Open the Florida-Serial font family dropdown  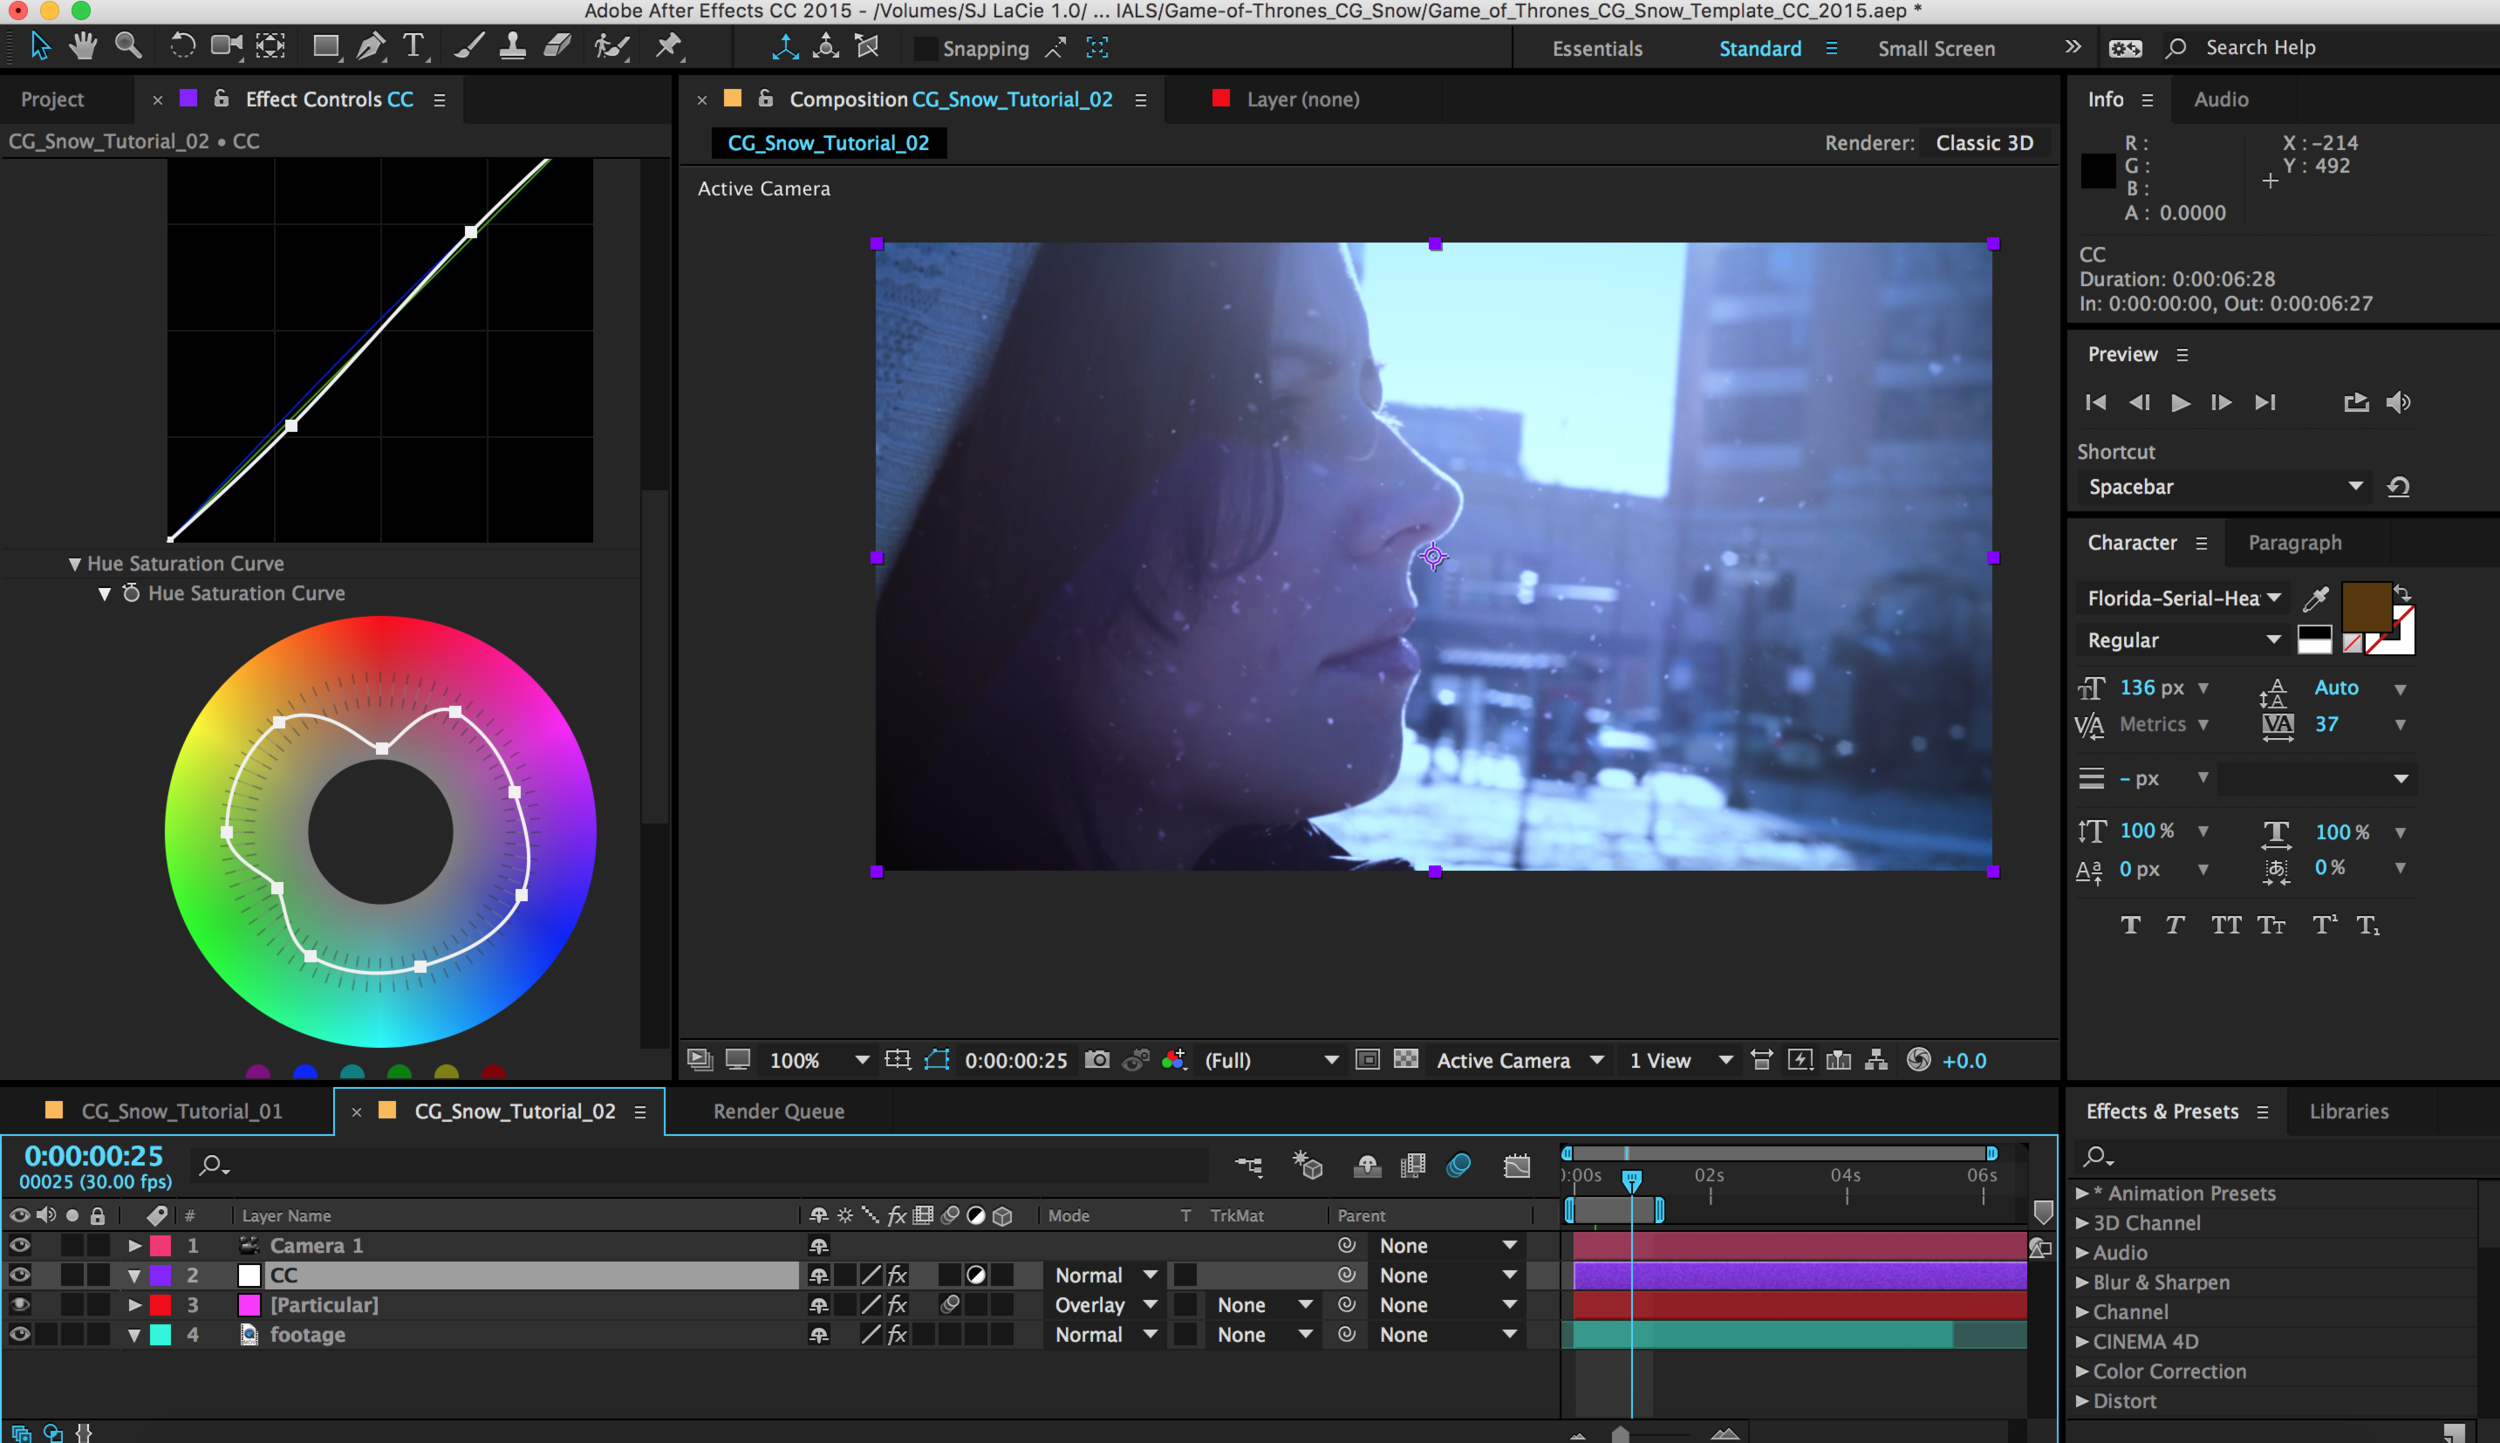point(2182,598)
